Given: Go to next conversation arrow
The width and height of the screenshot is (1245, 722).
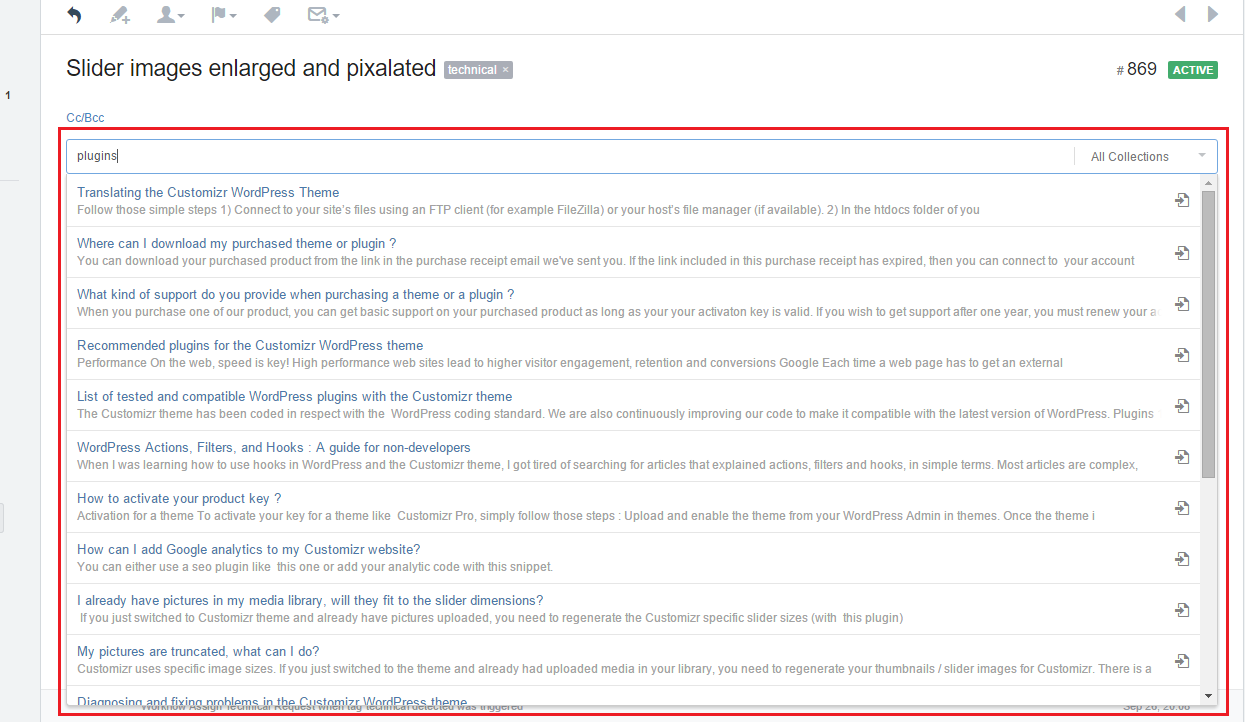Looking at the screenshot, I should coord(1213,14).
